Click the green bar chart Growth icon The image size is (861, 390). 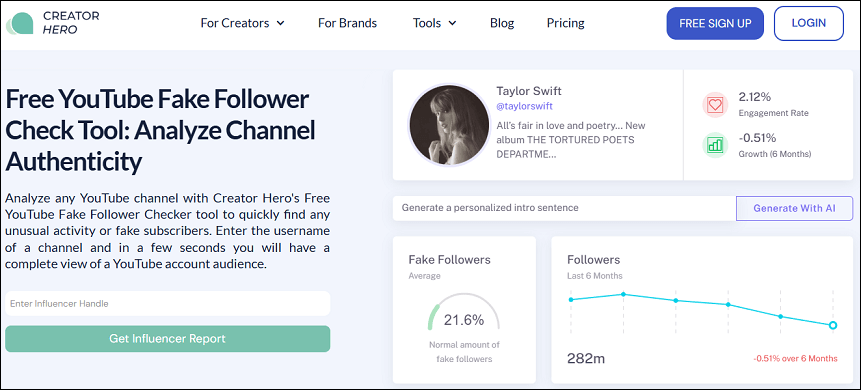[x=715, y=145]
